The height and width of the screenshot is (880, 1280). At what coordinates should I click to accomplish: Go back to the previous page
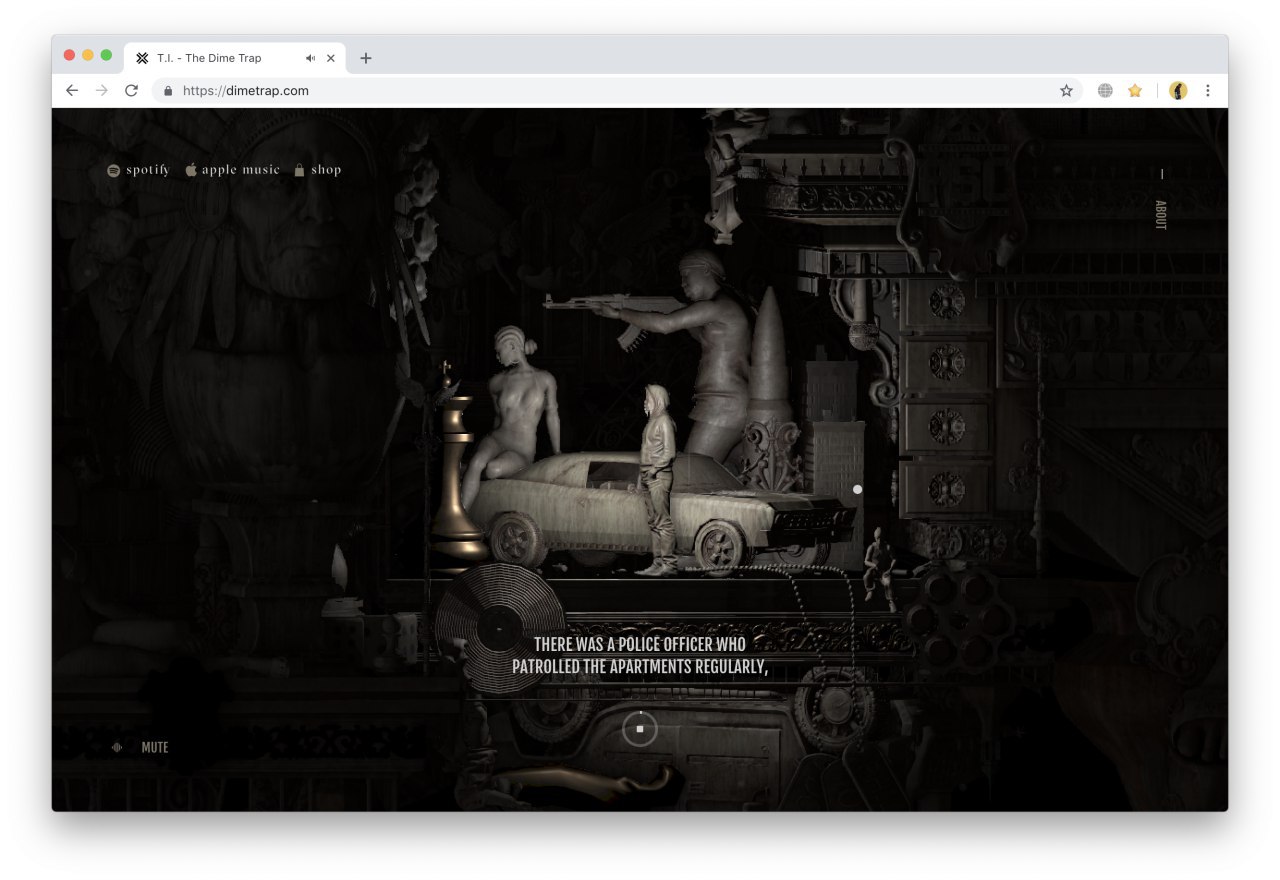(72, 90)
